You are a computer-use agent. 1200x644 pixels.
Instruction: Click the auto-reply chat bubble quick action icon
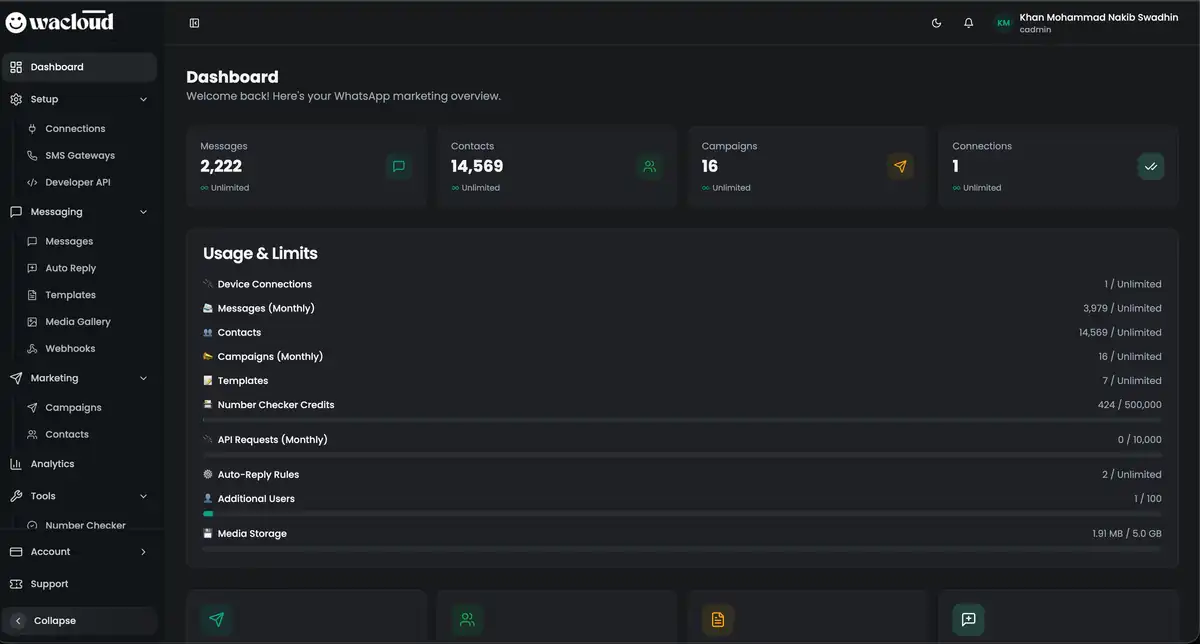pos(967,619)
